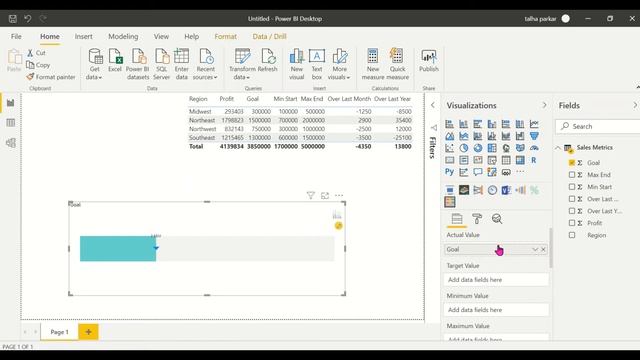This screenshot has width=640, height=360.
Task: Check the Min Start field
Action: click(572, 187)
